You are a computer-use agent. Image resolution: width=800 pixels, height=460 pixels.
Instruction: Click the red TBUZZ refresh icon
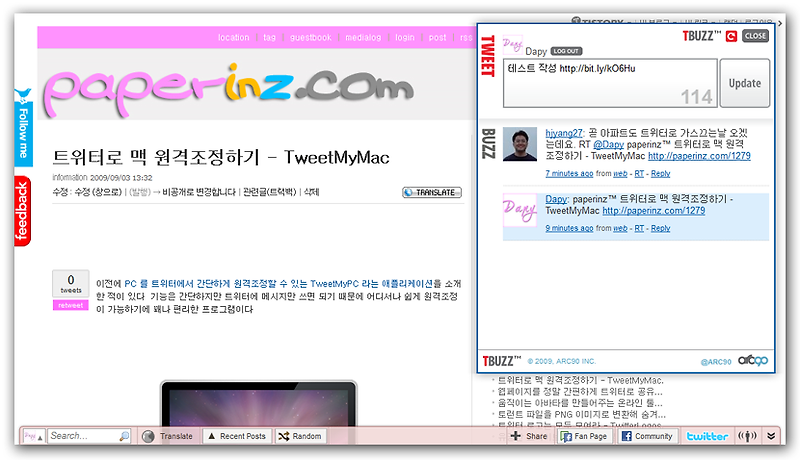pyautogui.click(x=732, y=36)
